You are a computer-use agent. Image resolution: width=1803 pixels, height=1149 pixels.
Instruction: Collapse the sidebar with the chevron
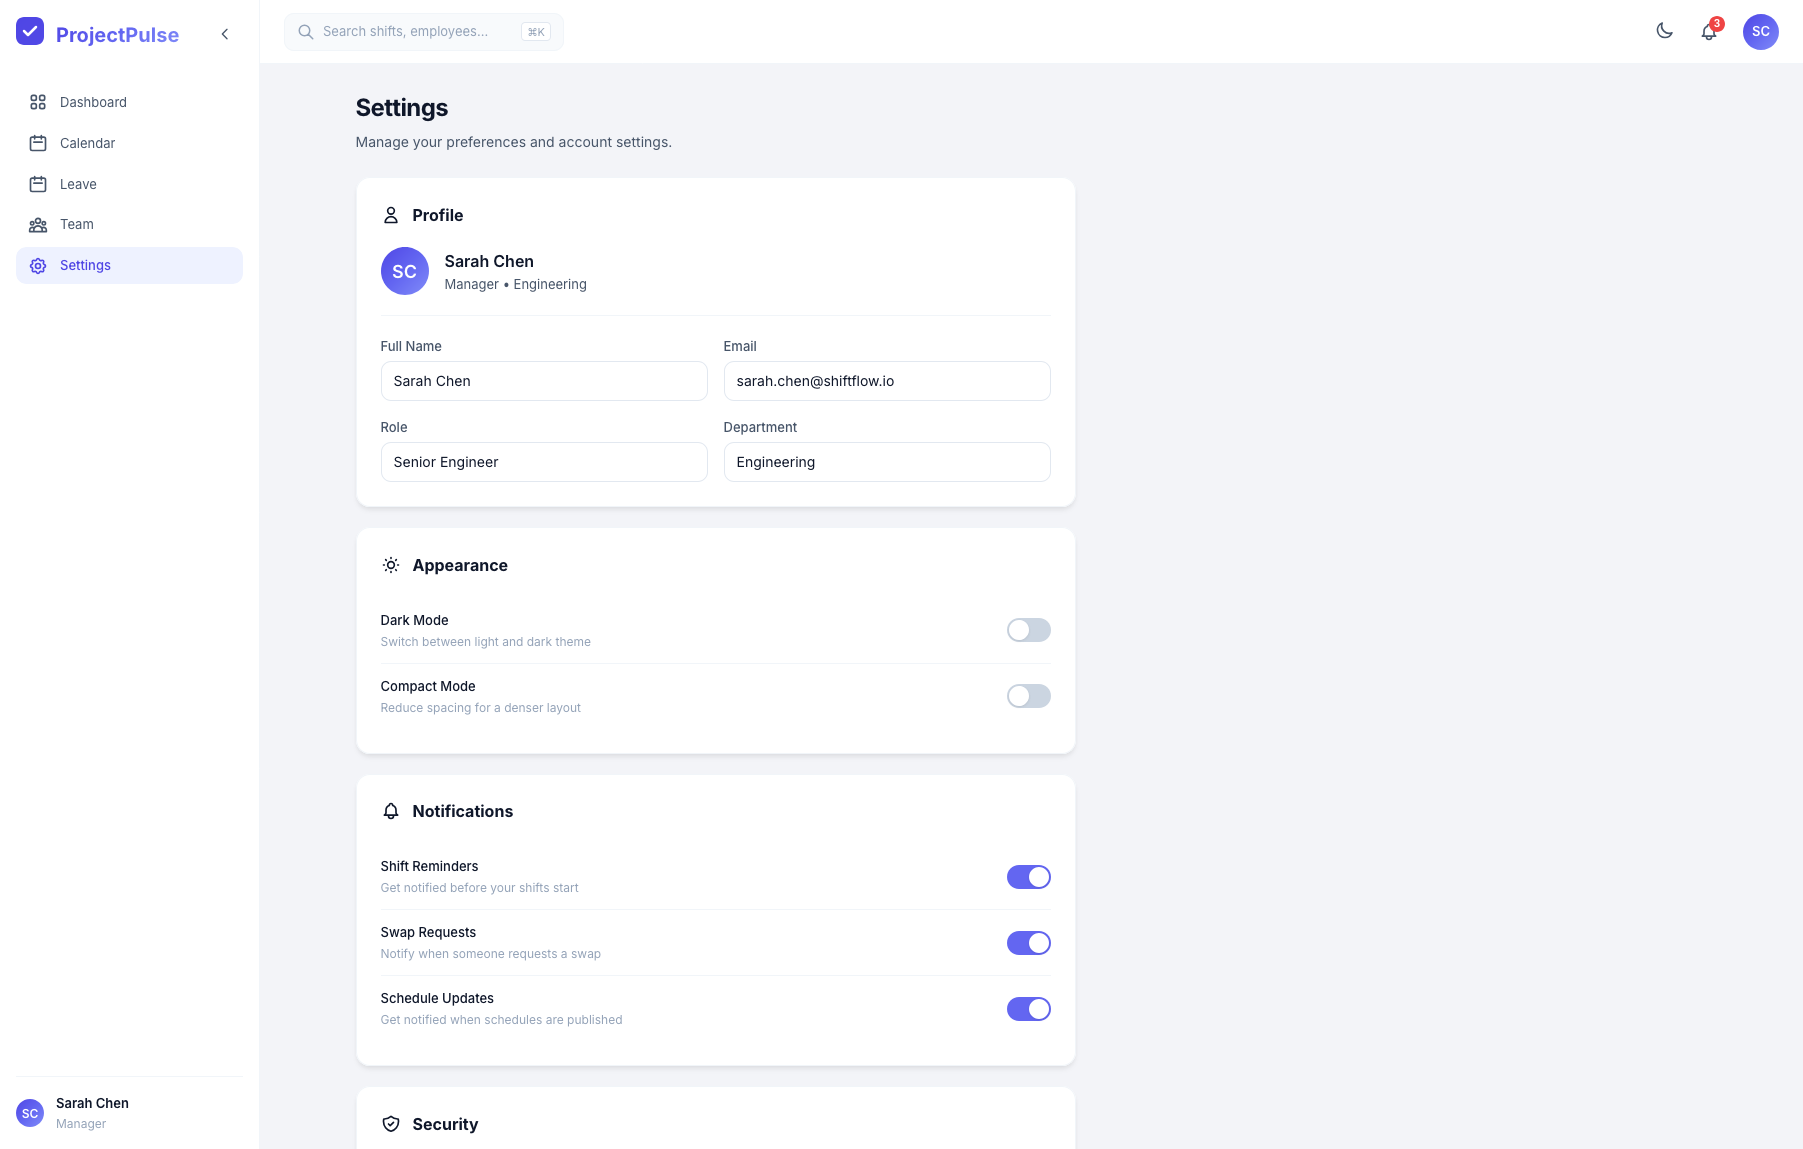[225, 34]
